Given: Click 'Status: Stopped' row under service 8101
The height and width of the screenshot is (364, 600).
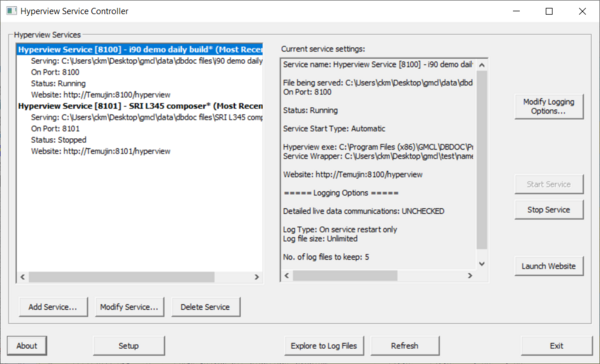Looking at the screenshot, I should click(x=59, y=140).
